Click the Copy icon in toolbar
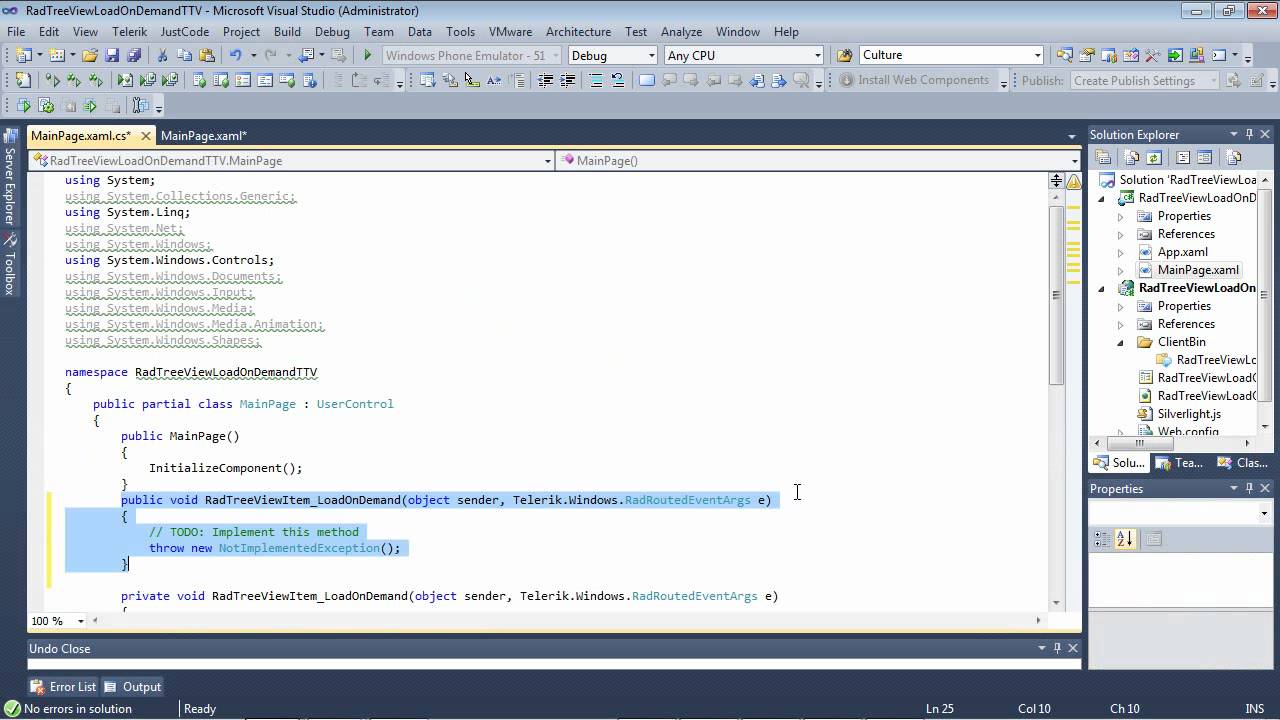Viewport: 1280px width, 720px height. (x=185, y=55)
